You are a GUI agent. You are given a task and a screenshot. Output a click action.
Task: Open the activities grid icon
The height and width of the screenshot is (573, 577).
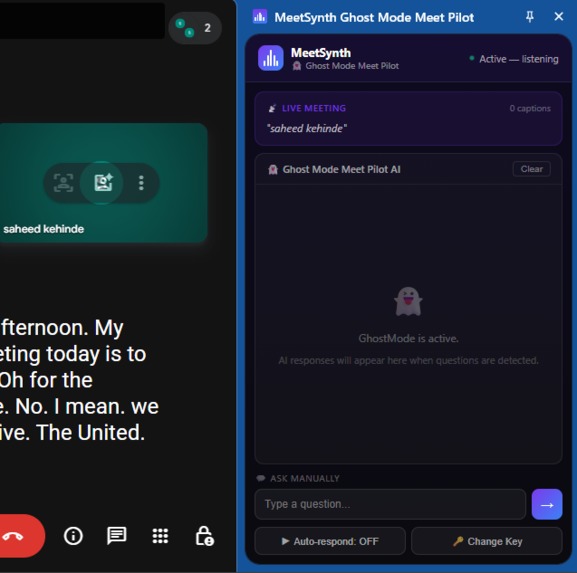click(x=160, y=536)
